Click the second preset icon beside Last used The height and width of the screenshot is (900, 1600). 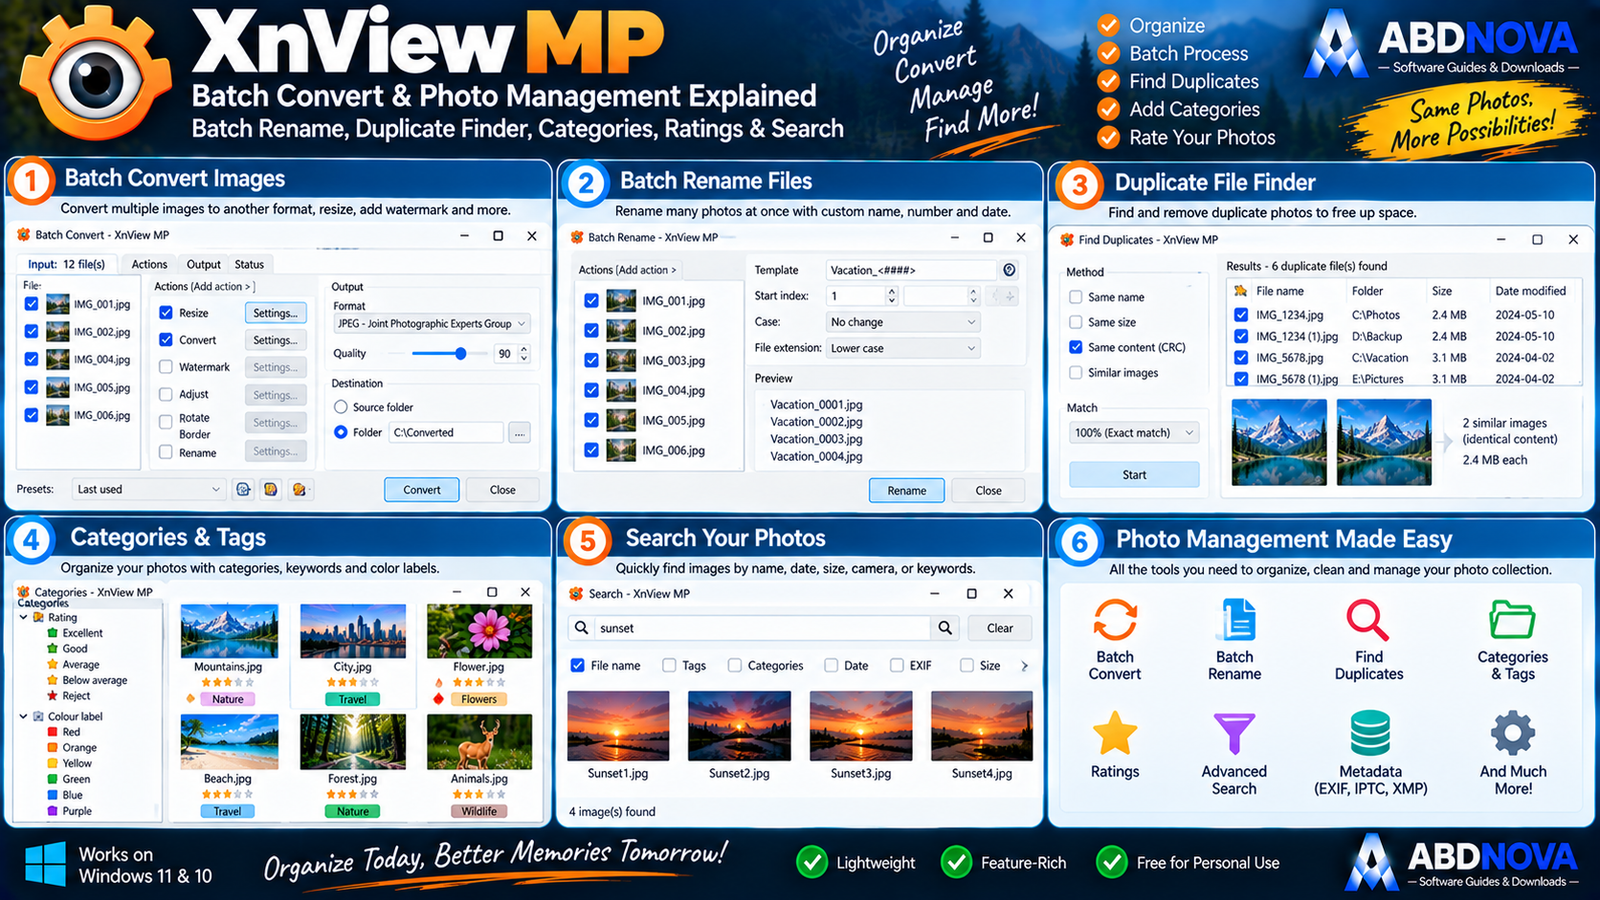(x=270, y=489)
